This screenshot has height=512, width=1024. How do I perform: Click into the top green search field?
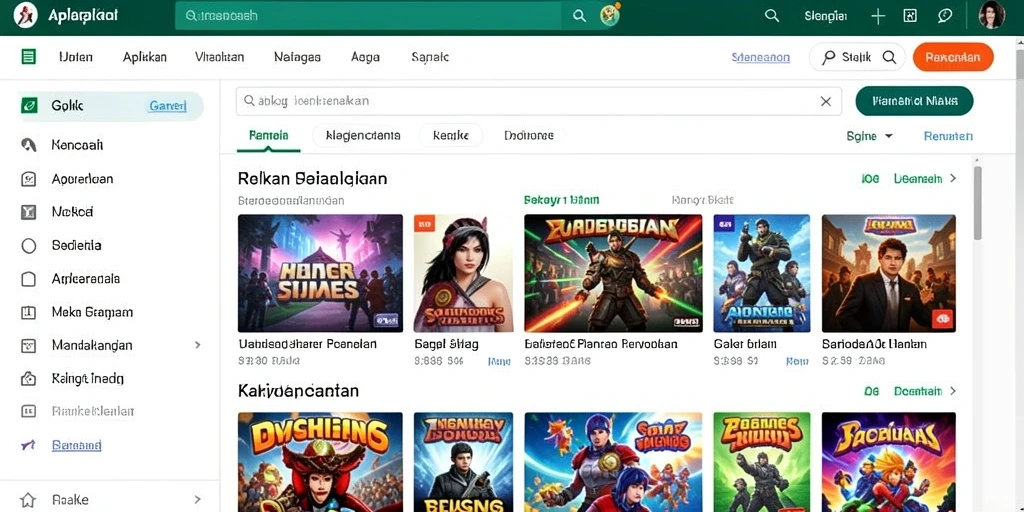[368, 15]
